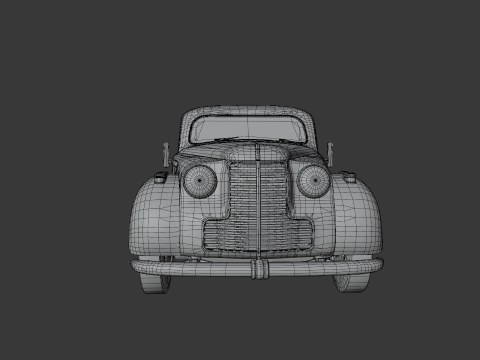Select the hood above the grille

(x=257, y=153)
